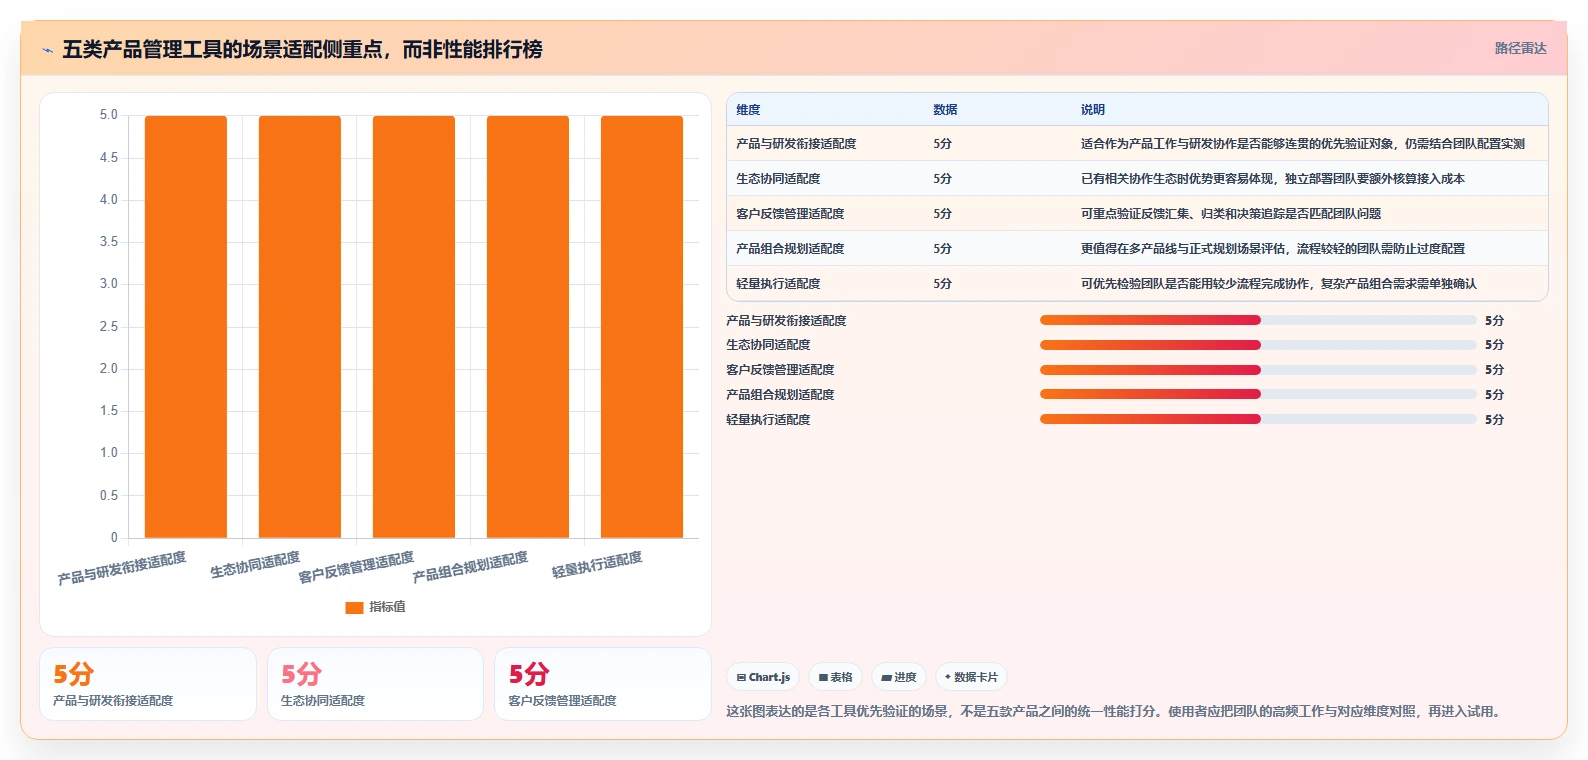Click the progress bar for 客户反馈管理适配度

click(1258, 370)
